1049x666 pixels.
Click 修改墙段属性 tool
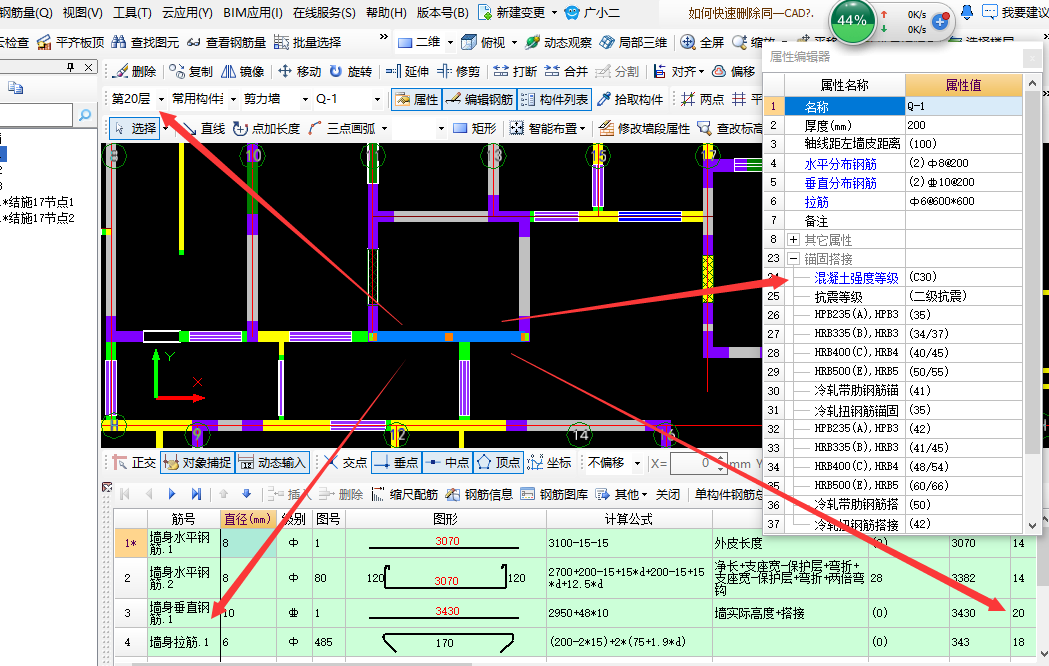click(644, 128)
